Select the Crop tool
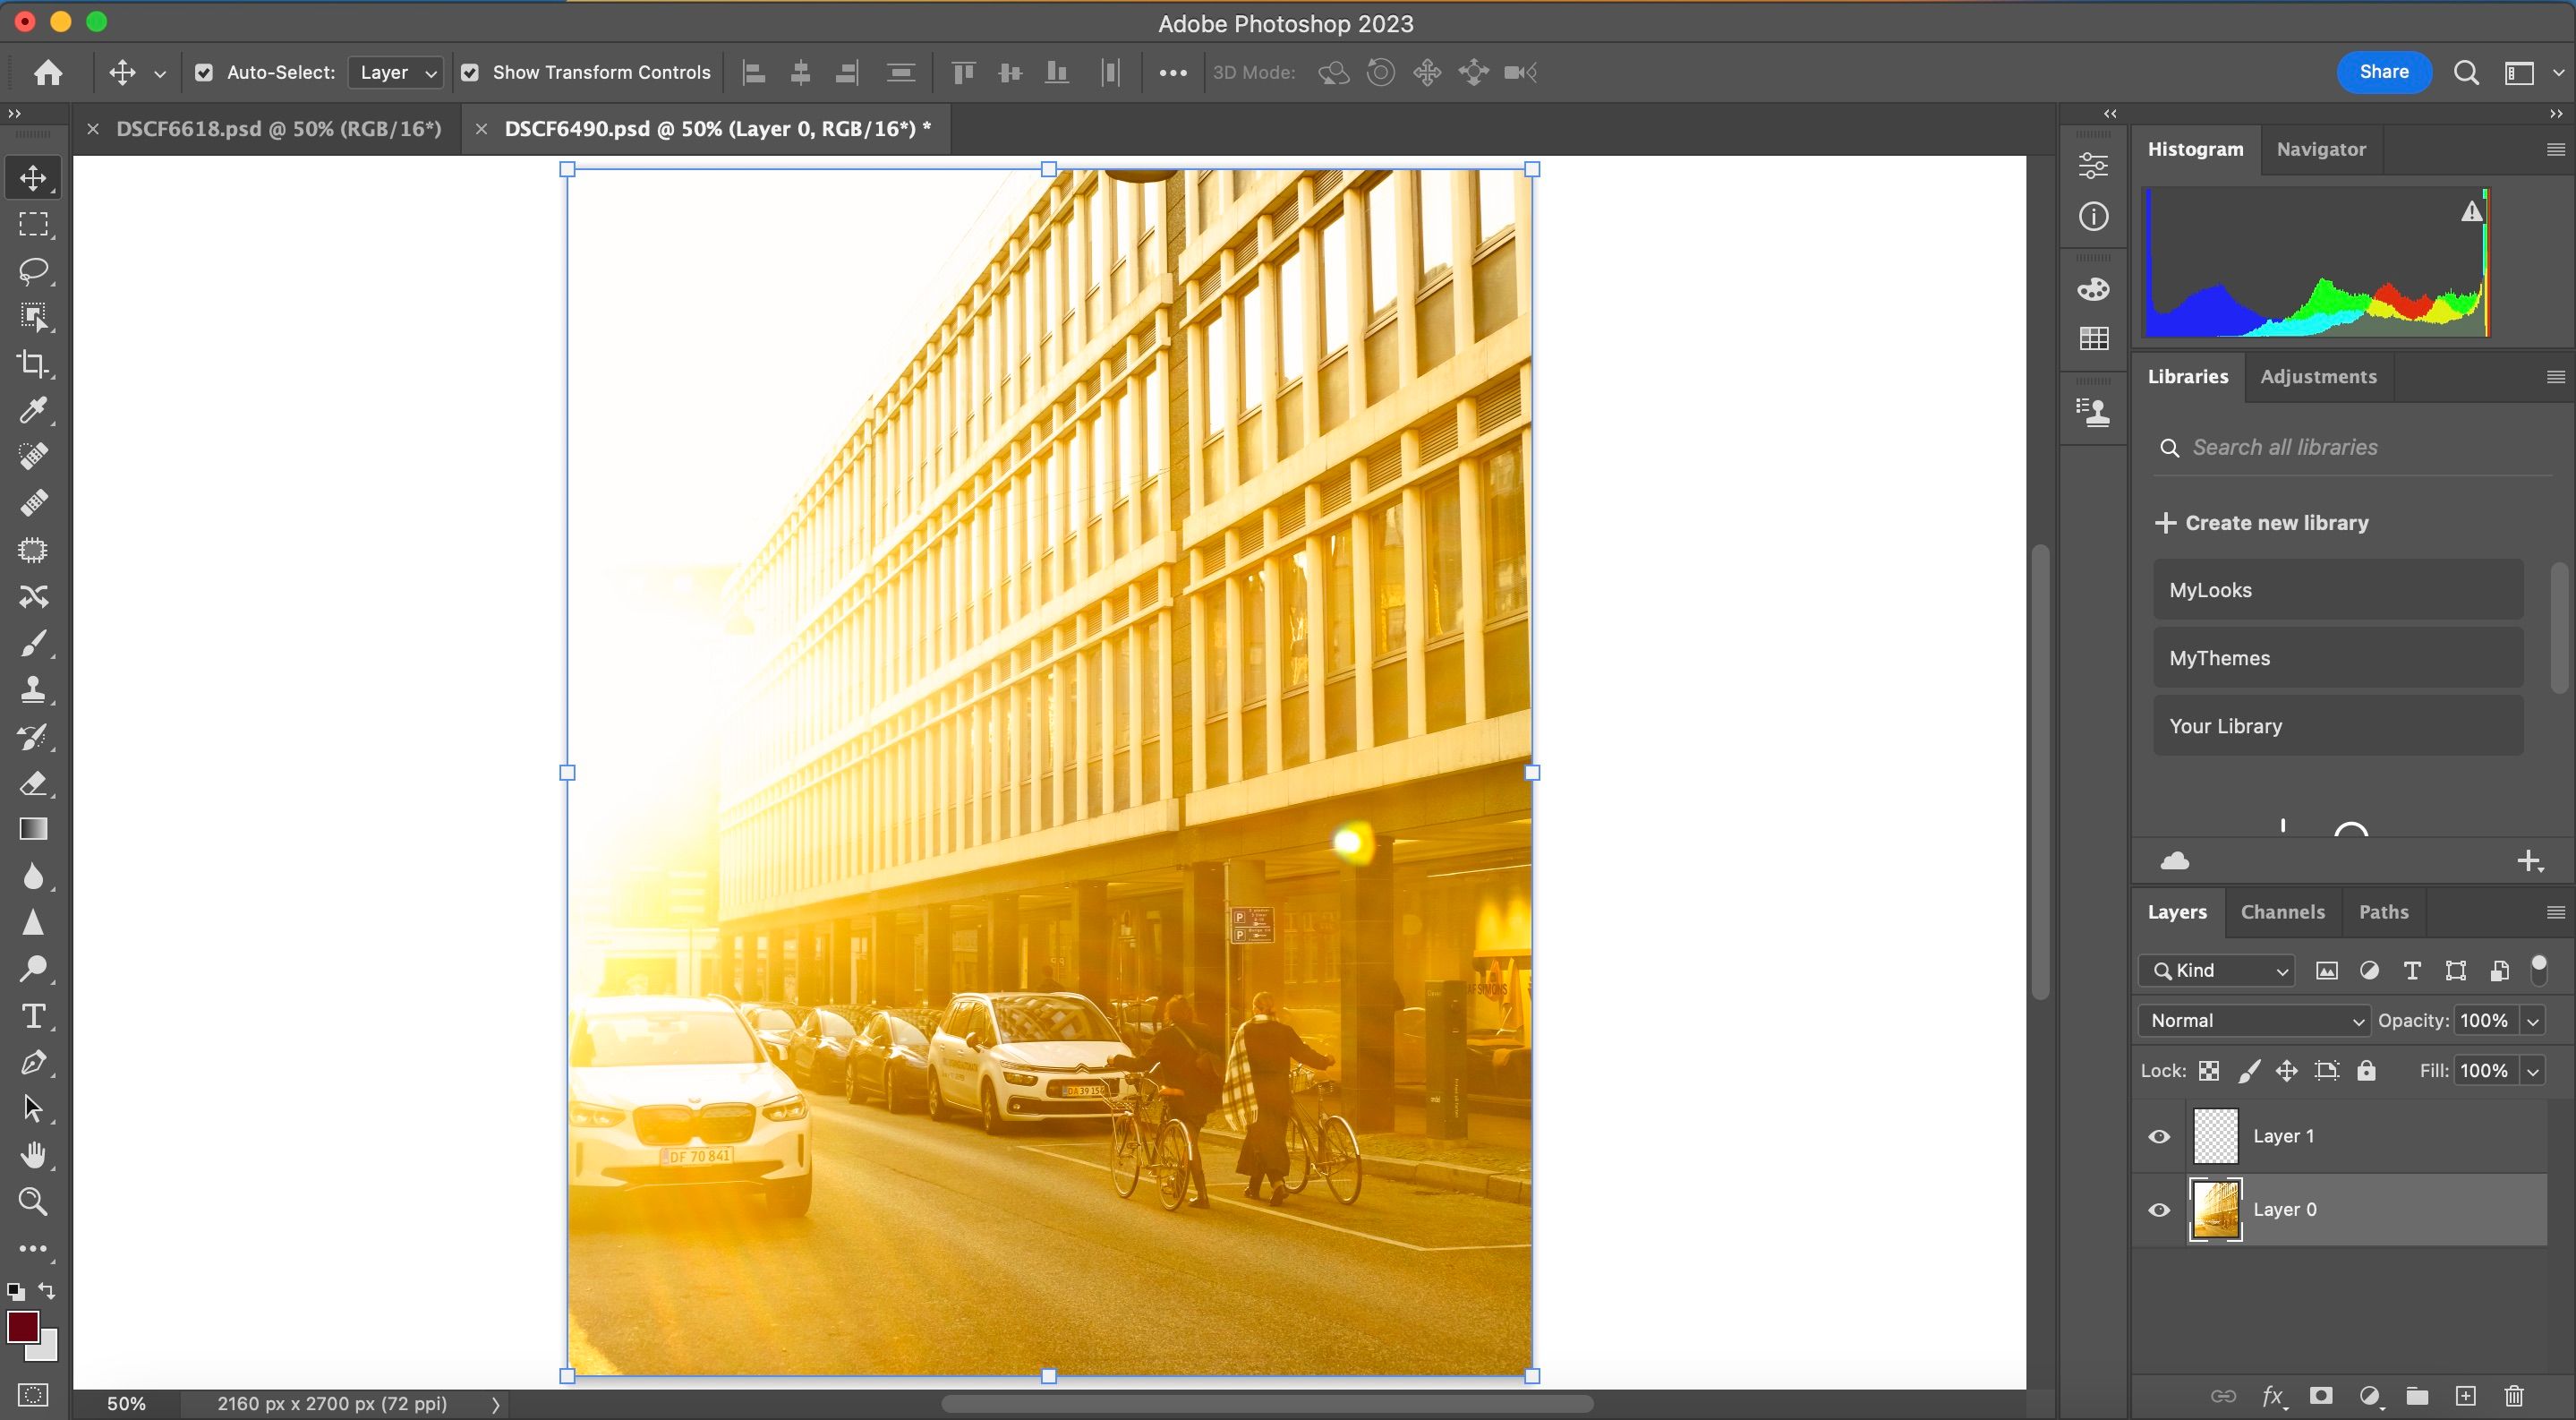This screenshot has height=1420, width=2576. [x=33, y=364]
